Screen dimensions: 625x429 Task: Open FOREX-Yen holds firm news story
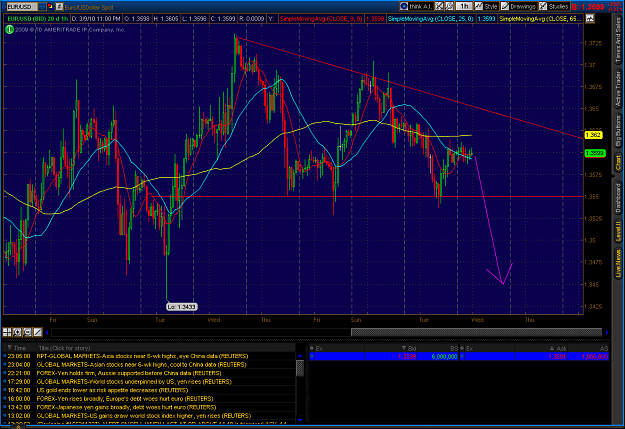(129, 373)
